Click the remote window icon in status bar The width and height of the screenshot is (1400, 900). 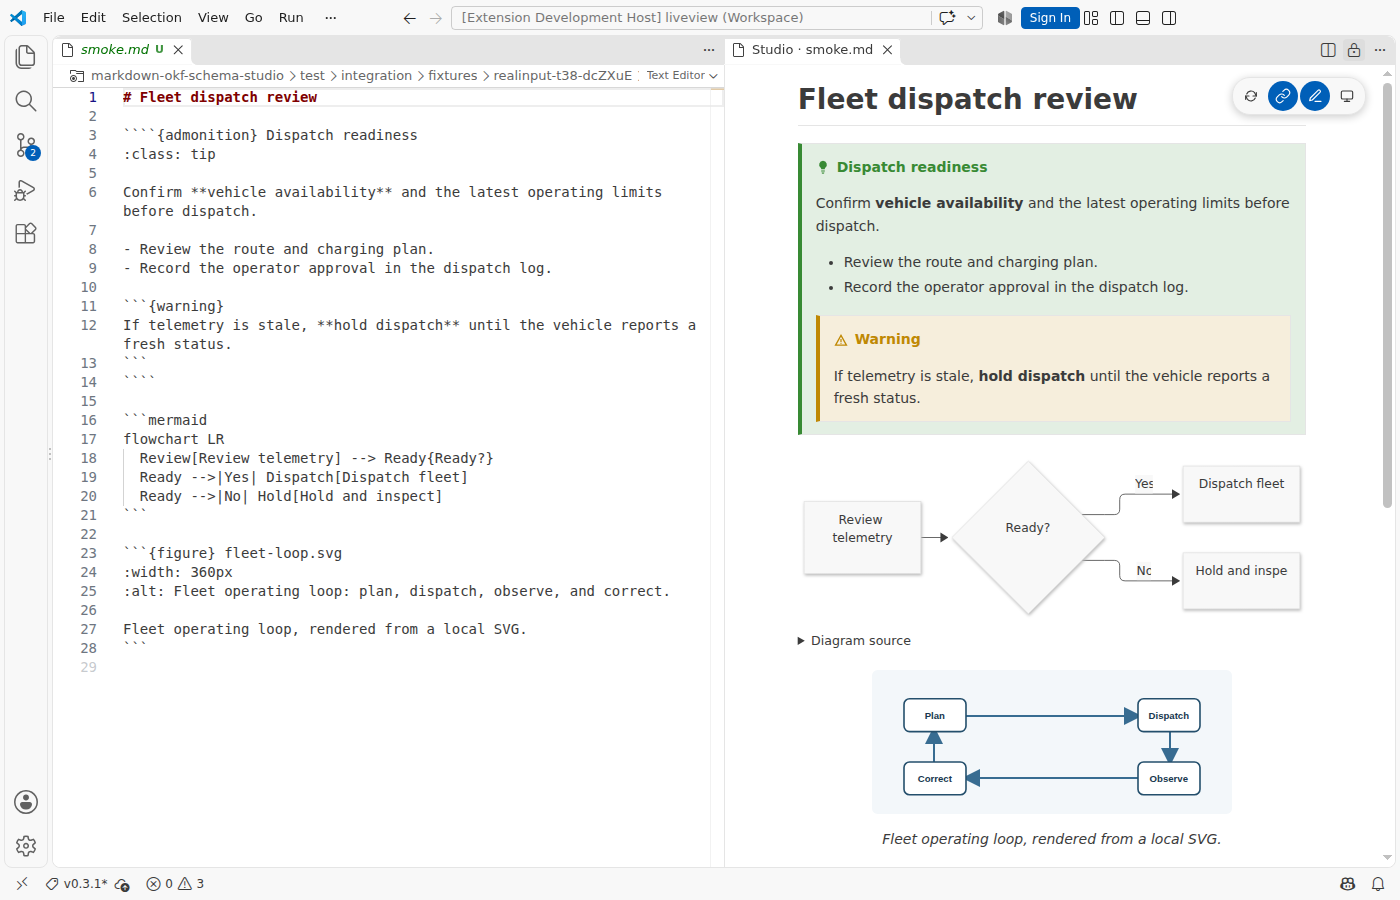click(22, 884)
